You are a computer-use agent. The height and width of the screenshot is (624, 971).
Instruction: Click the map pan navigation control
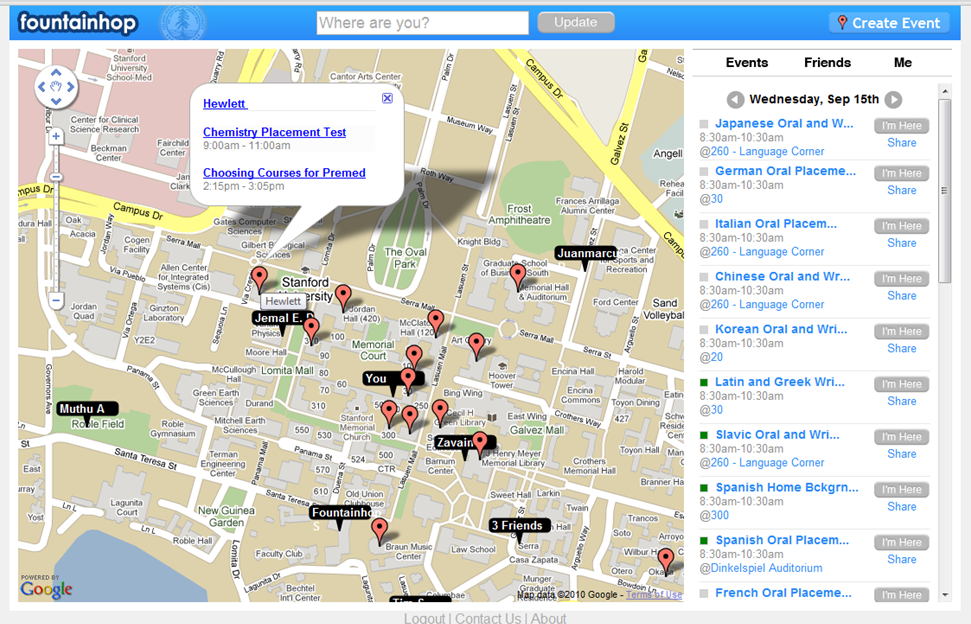coord(56,87)
